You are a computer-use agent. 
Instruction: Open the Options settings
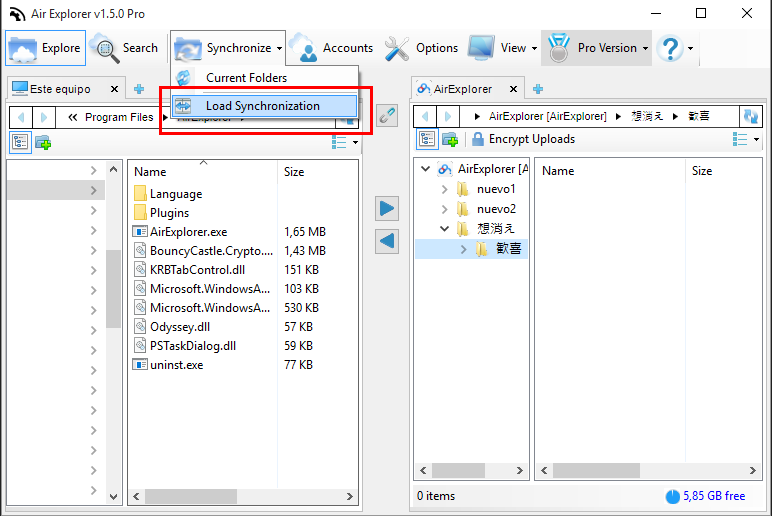[x=421, y=48]
